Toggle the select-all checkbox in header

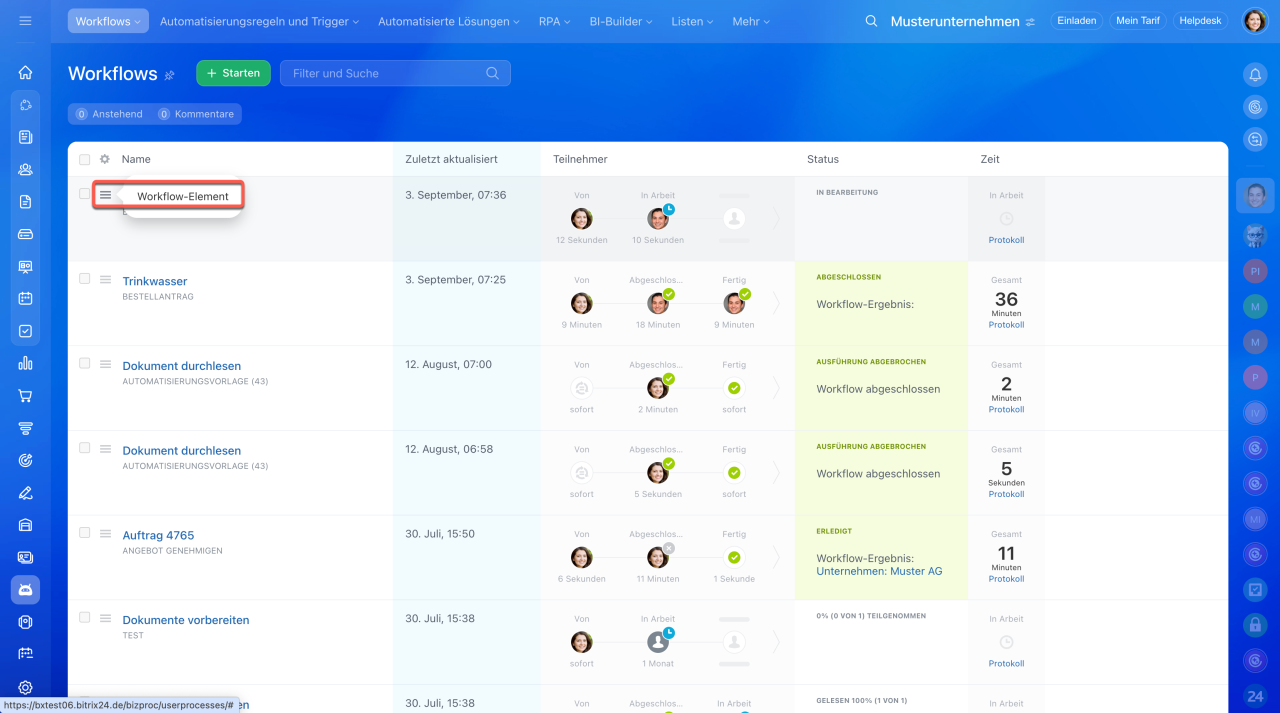point(85,160)
